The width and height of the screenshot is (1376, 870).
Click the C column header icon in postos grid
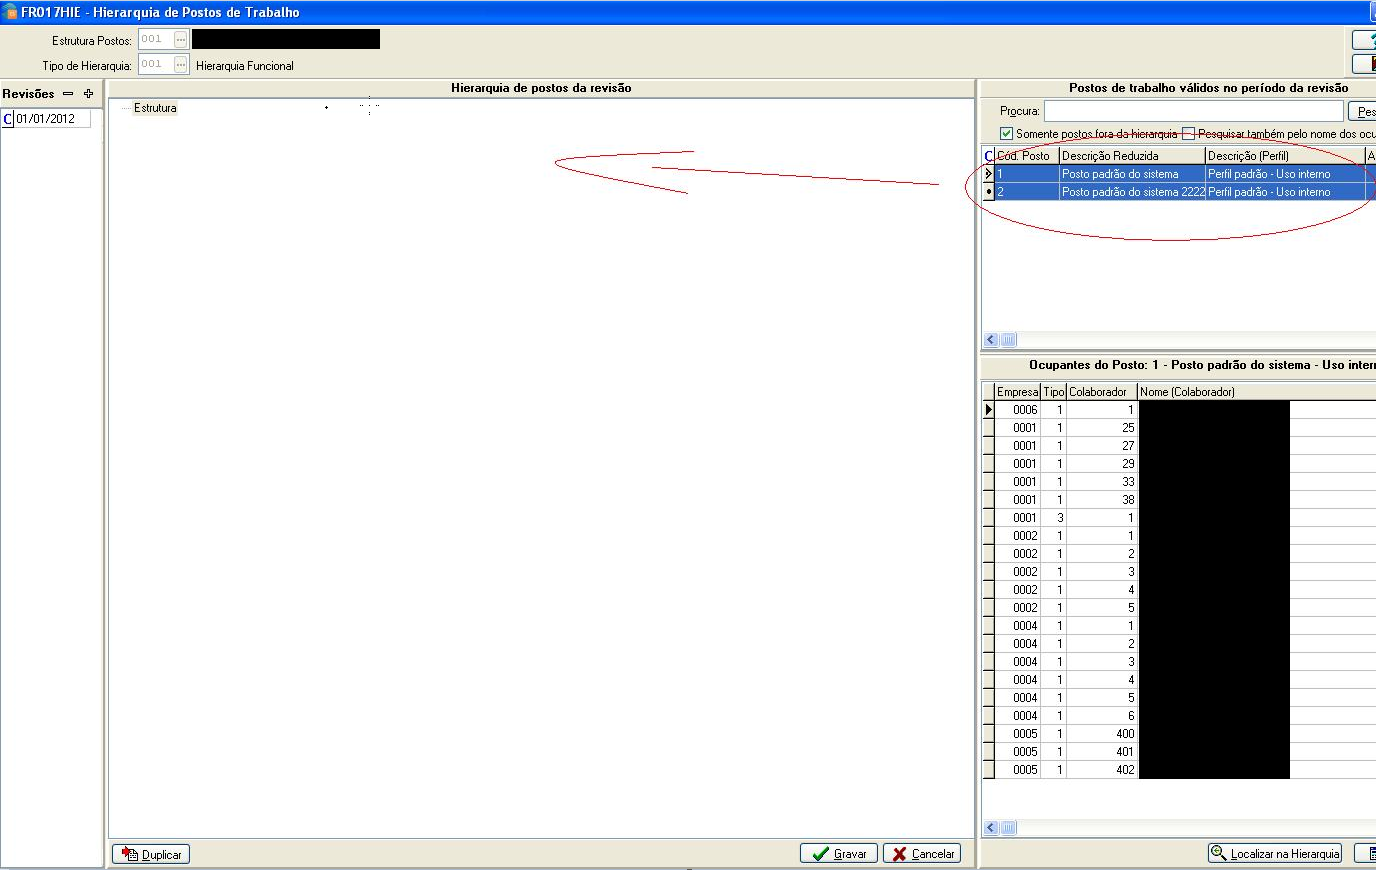tap(989, 156)
